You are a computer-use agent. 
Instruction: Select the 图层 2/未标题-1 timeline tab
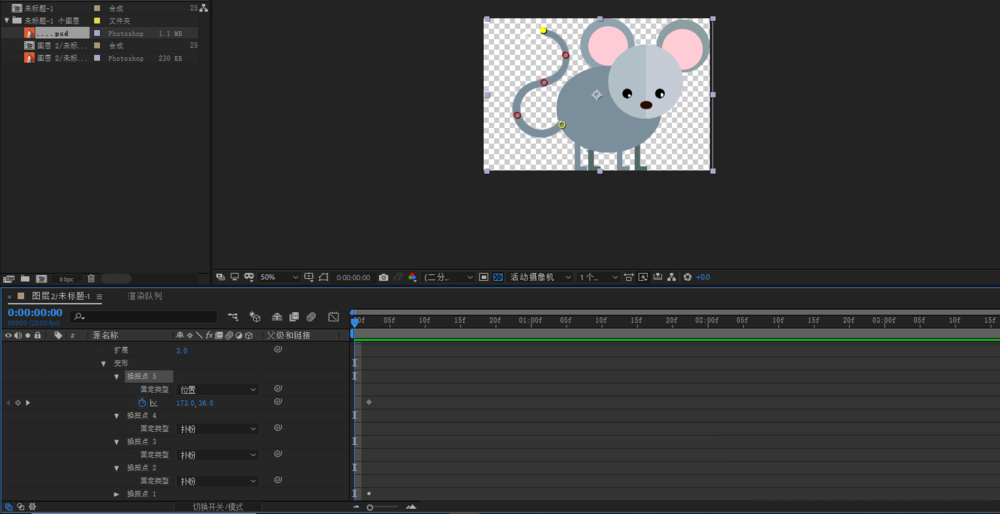click(x=60, y=297)
